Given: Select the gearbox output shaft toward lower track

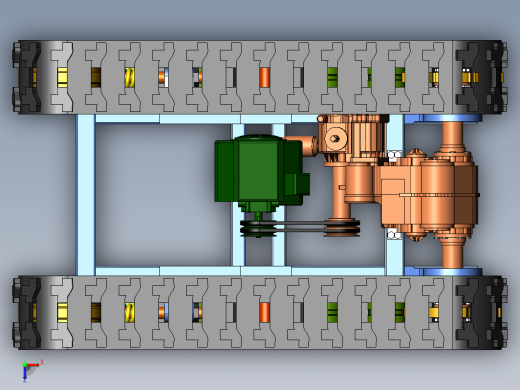Looking at the screenshot, I should [x=452, y=252].
